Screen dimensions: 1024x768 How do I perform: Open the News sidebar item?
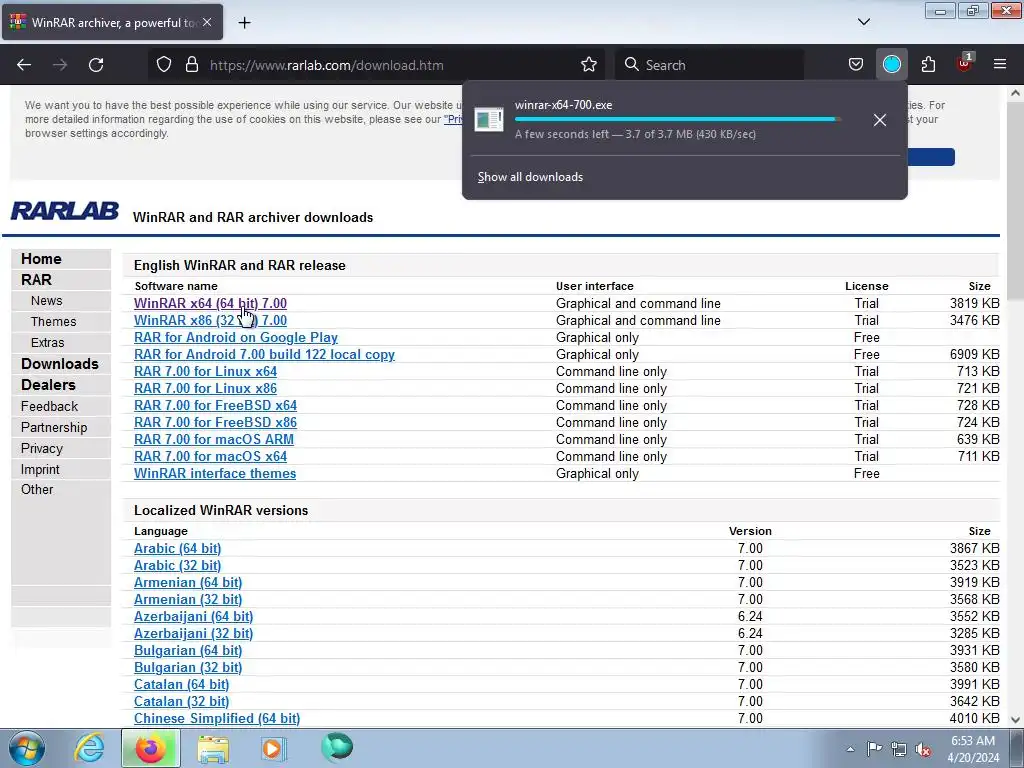(x=46, y=300)
